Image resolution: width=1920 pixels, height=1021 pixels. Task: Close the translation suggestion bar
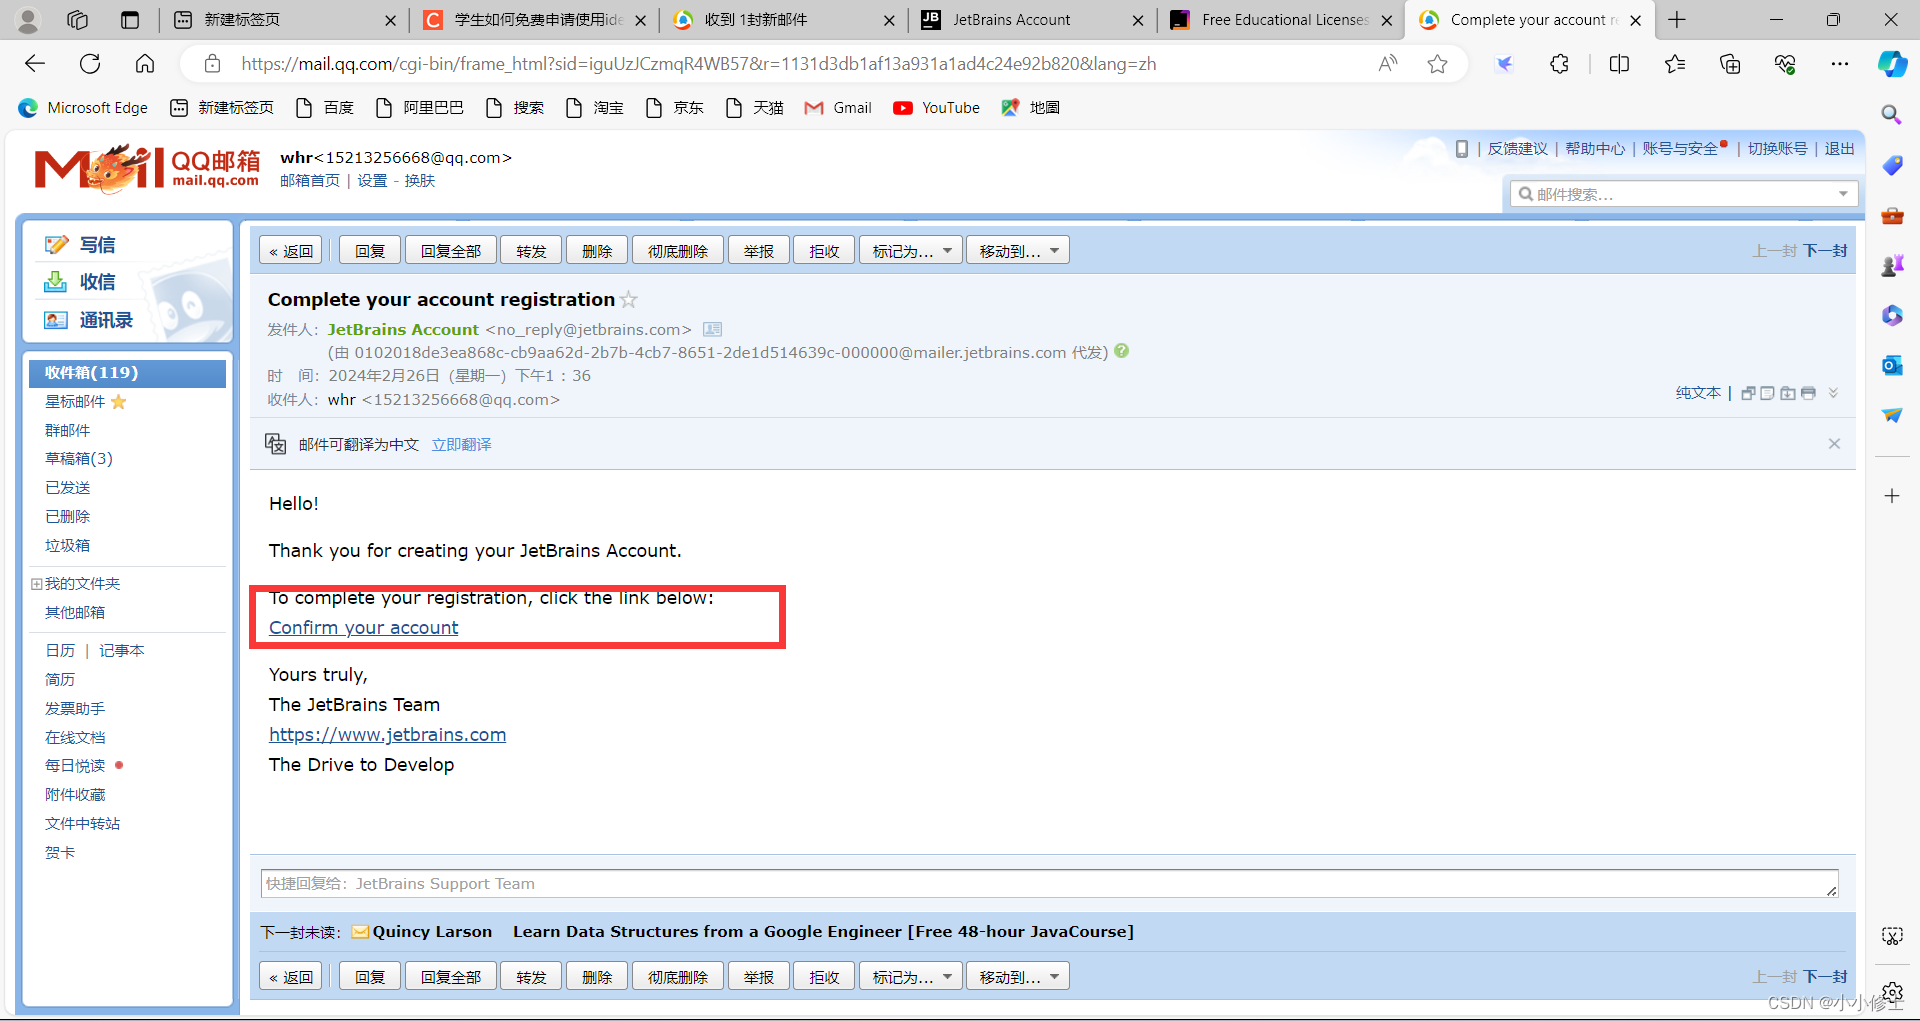pos(1834,444)
